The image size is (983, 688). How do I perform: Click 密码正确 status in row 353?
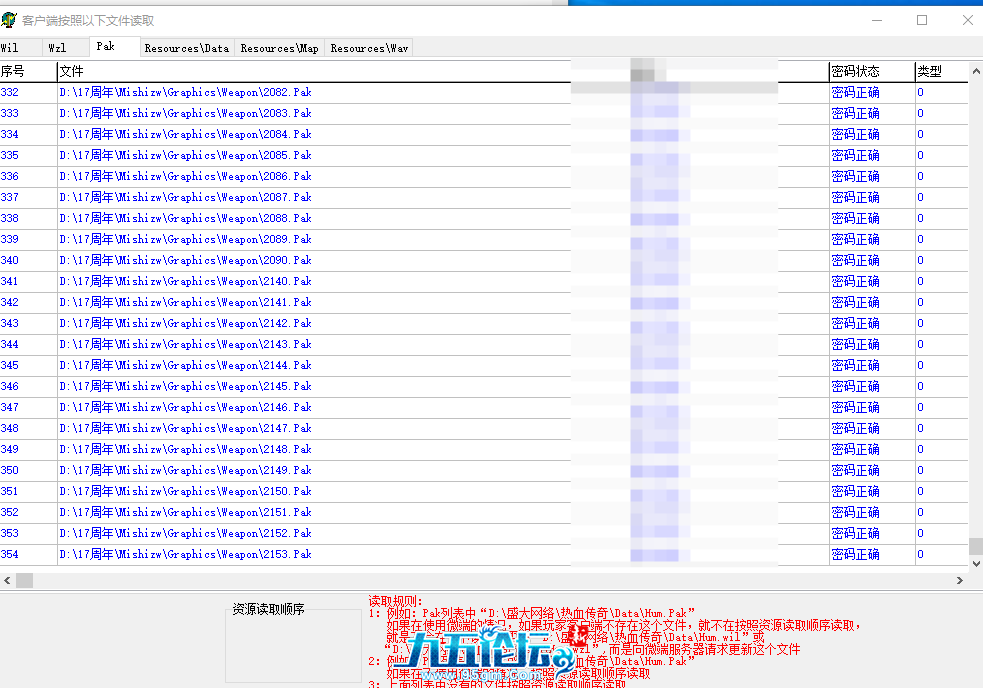click(855, 534)
